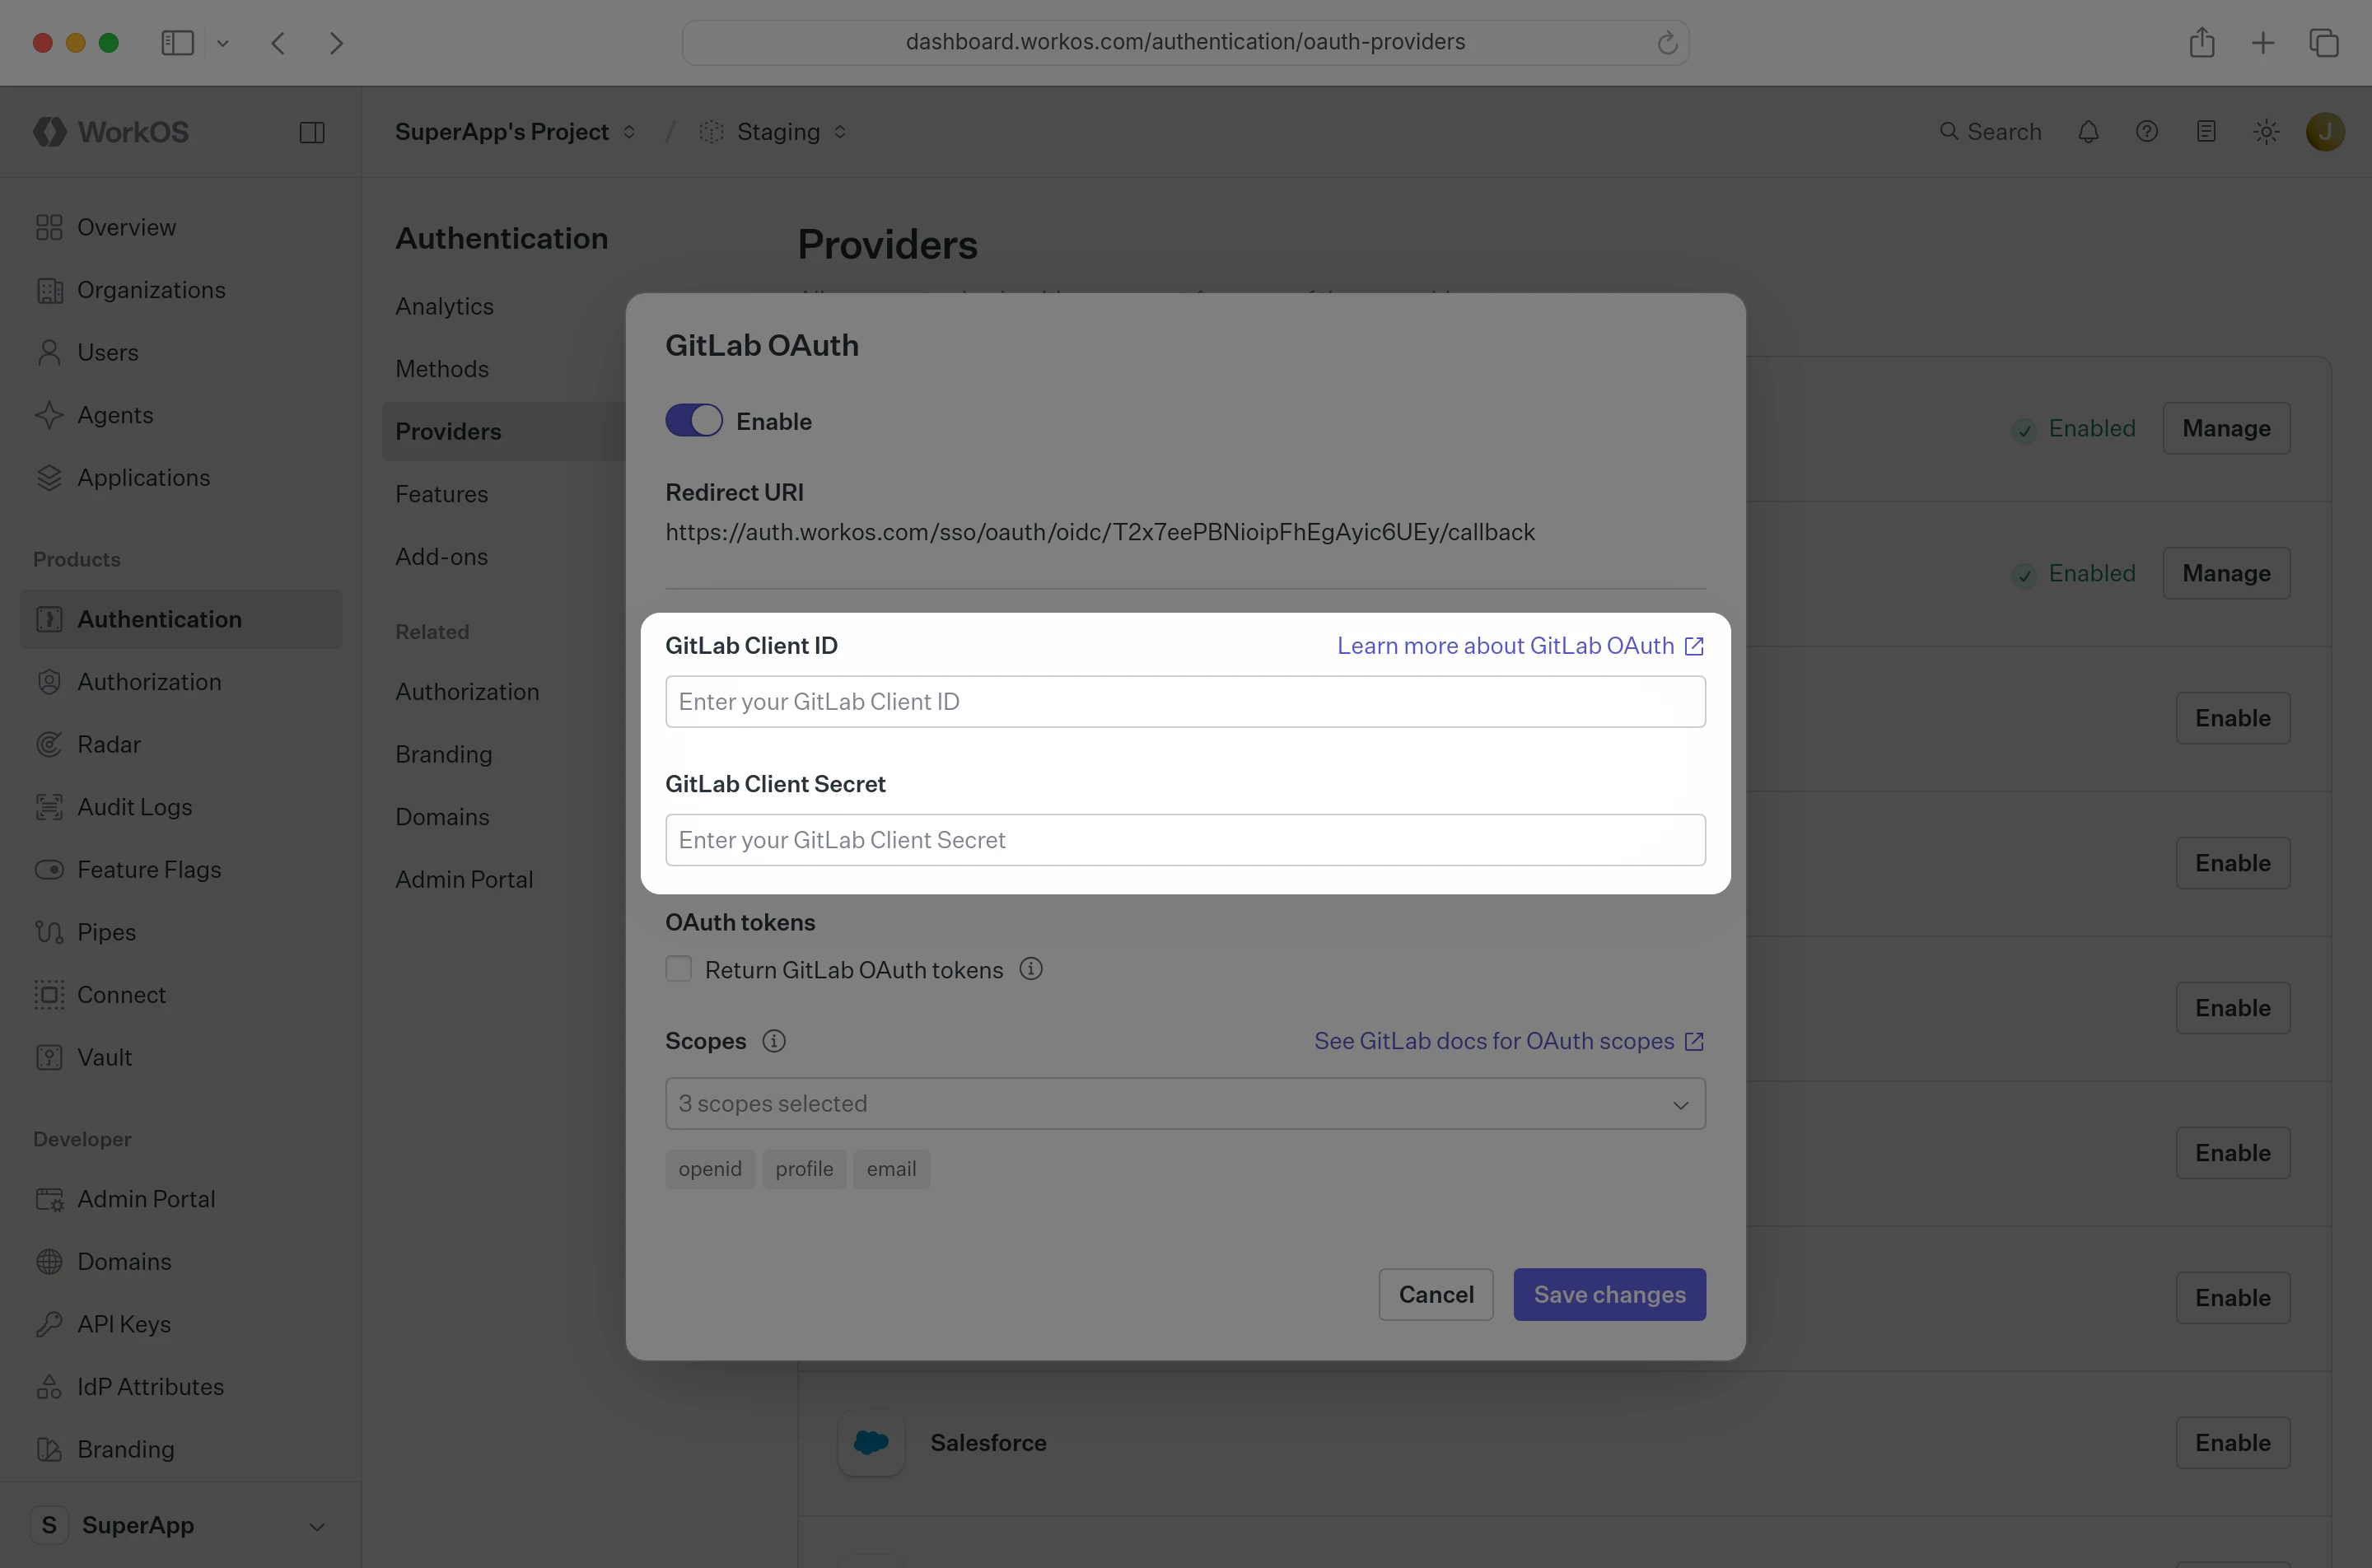Viewport: 2372px width, 1568px height.
Task: Copy the Redirect URI text
Action: click(1100, 532)
